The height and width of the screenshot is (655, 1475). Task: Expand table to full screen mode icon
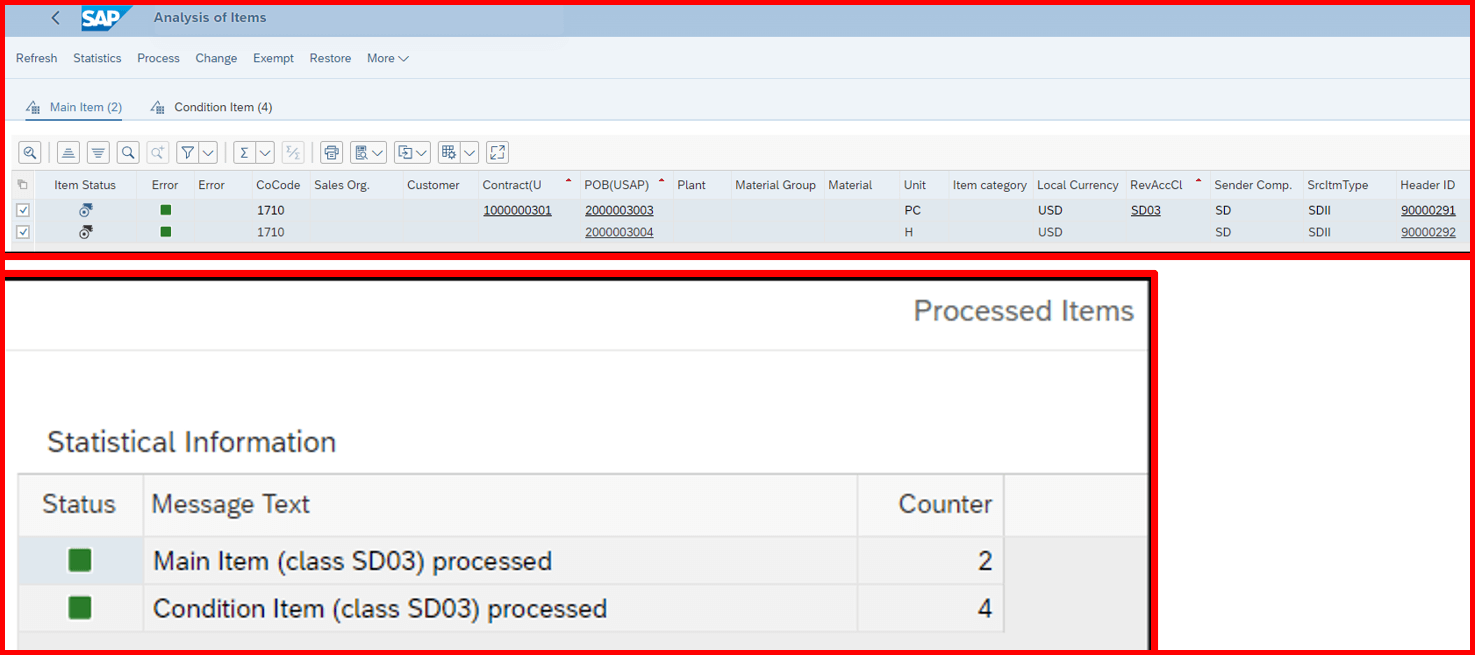[497, 152]
